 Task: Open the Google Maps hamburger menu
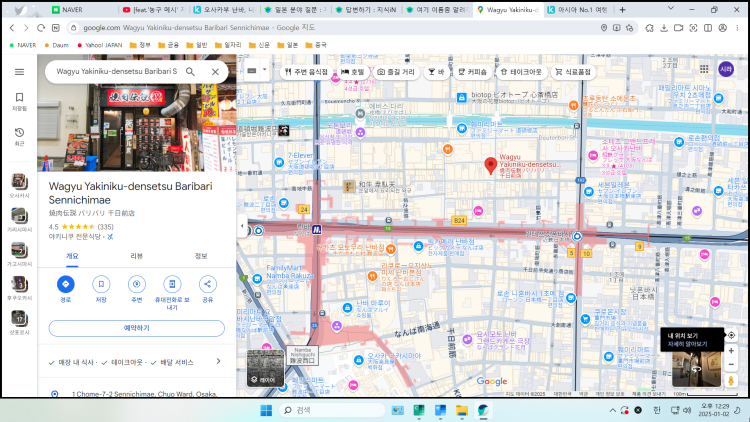19,72
